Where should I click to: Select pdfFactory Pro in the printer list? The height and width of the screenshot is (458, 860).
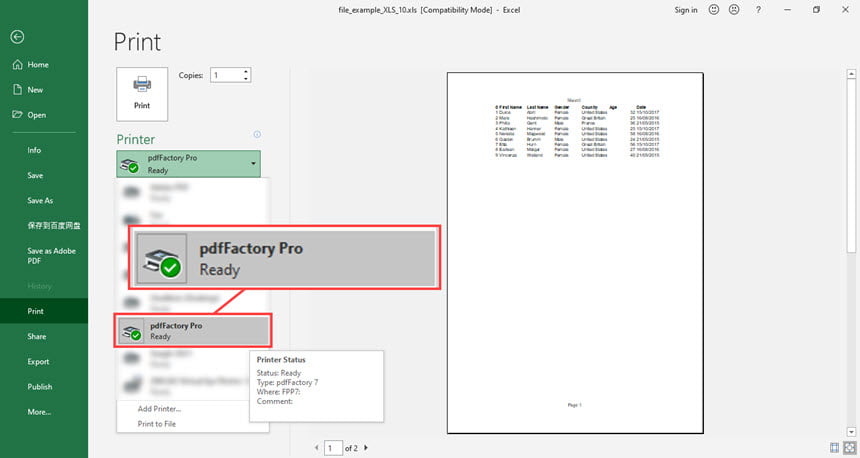[193, 331]
